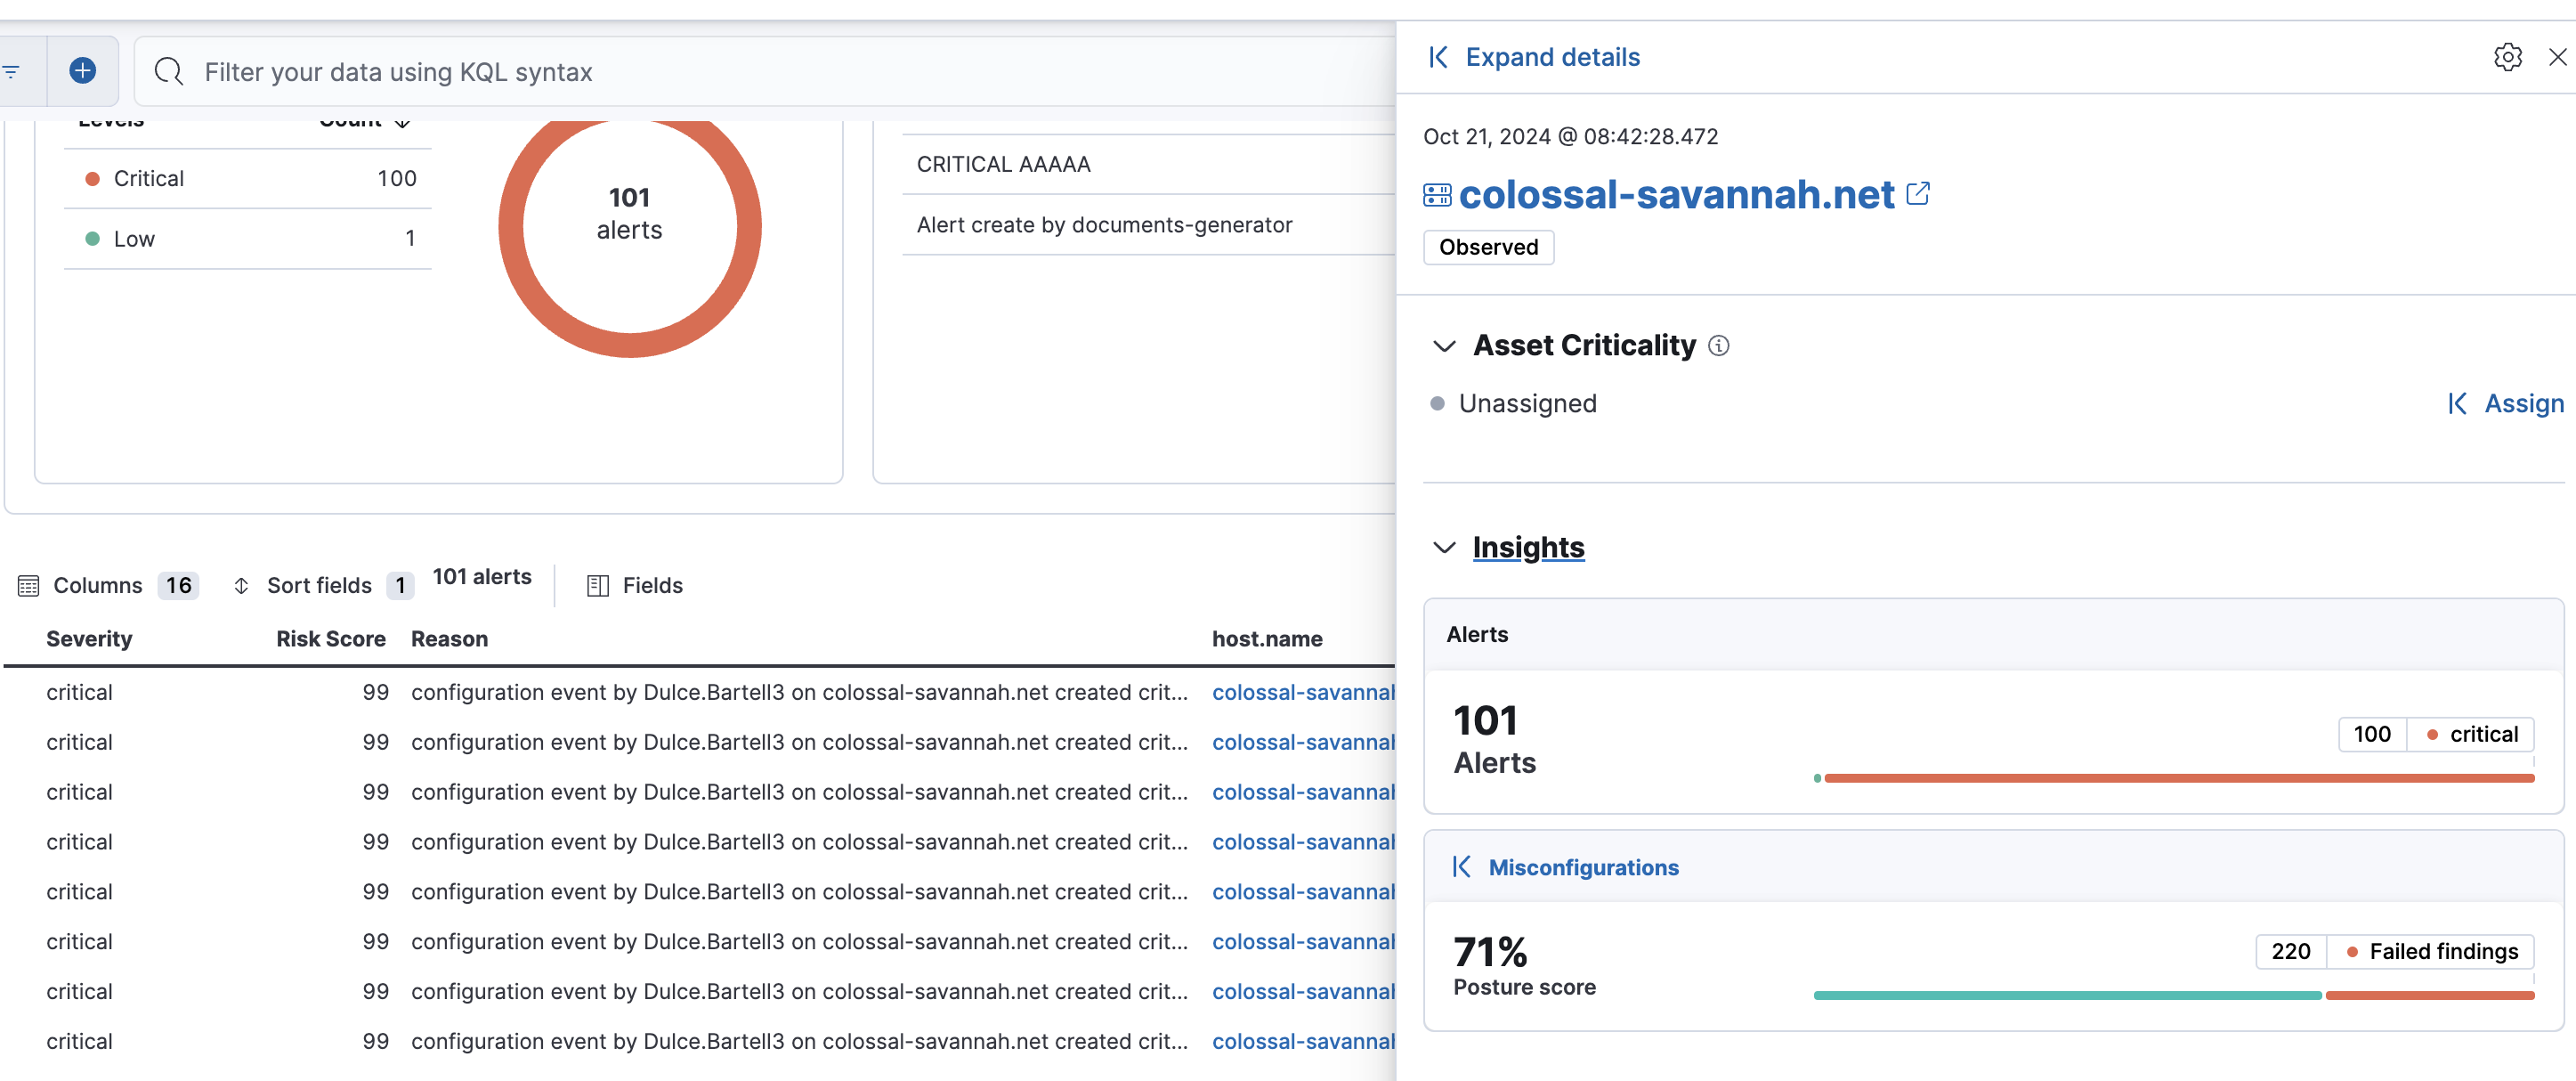Click the Fields button icon in toolbar

point(598,585)
